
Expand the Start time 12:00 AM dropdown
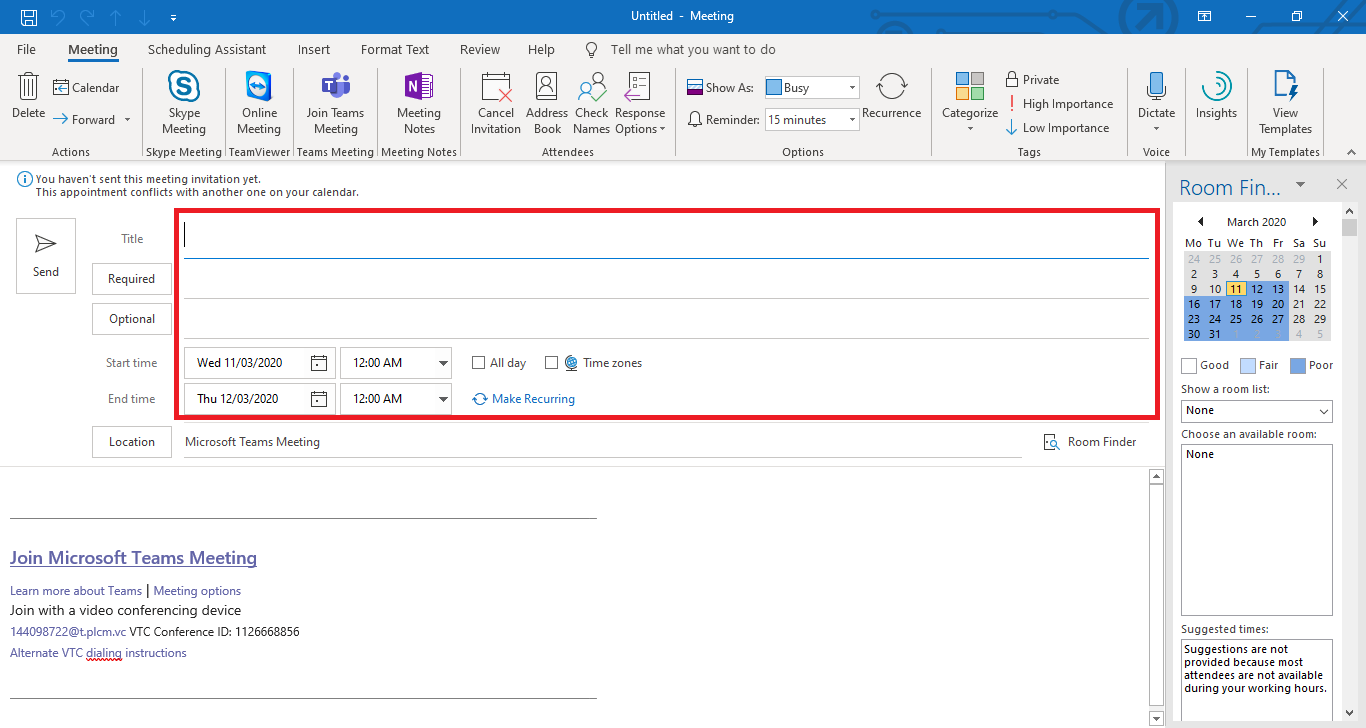click(x=443, y=363)
